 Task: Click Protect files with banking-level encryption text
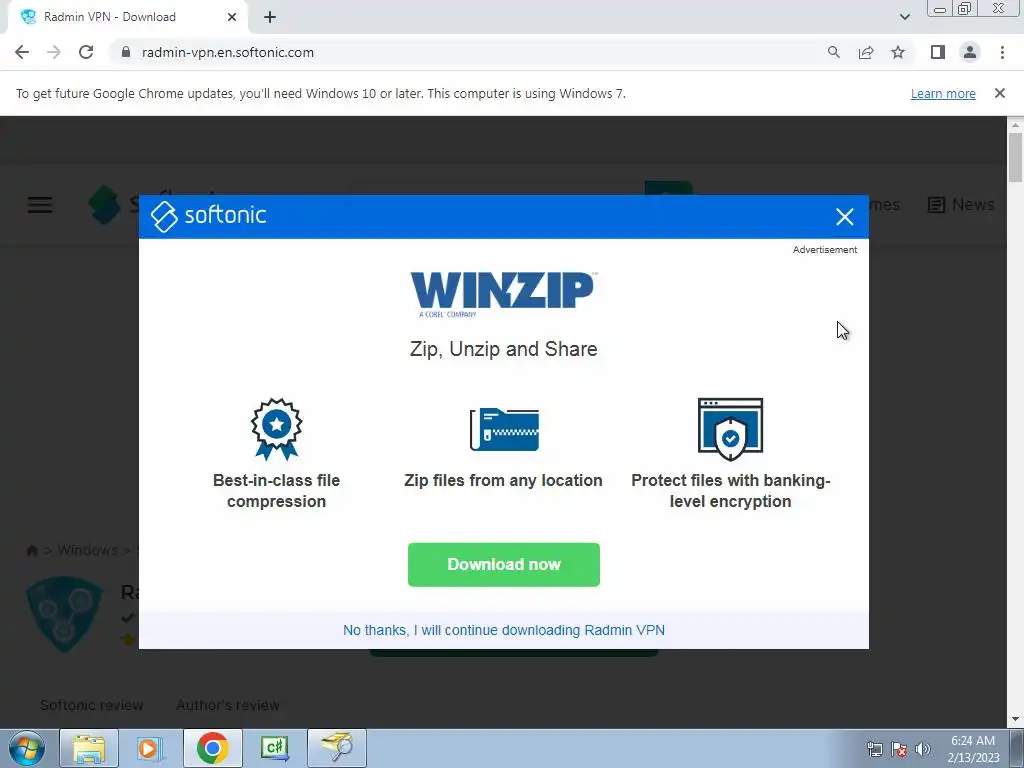731,490
